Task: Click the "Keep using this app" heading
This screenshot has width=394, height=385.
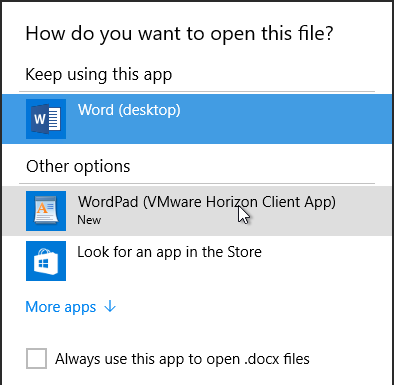Action: coord(99,74)
